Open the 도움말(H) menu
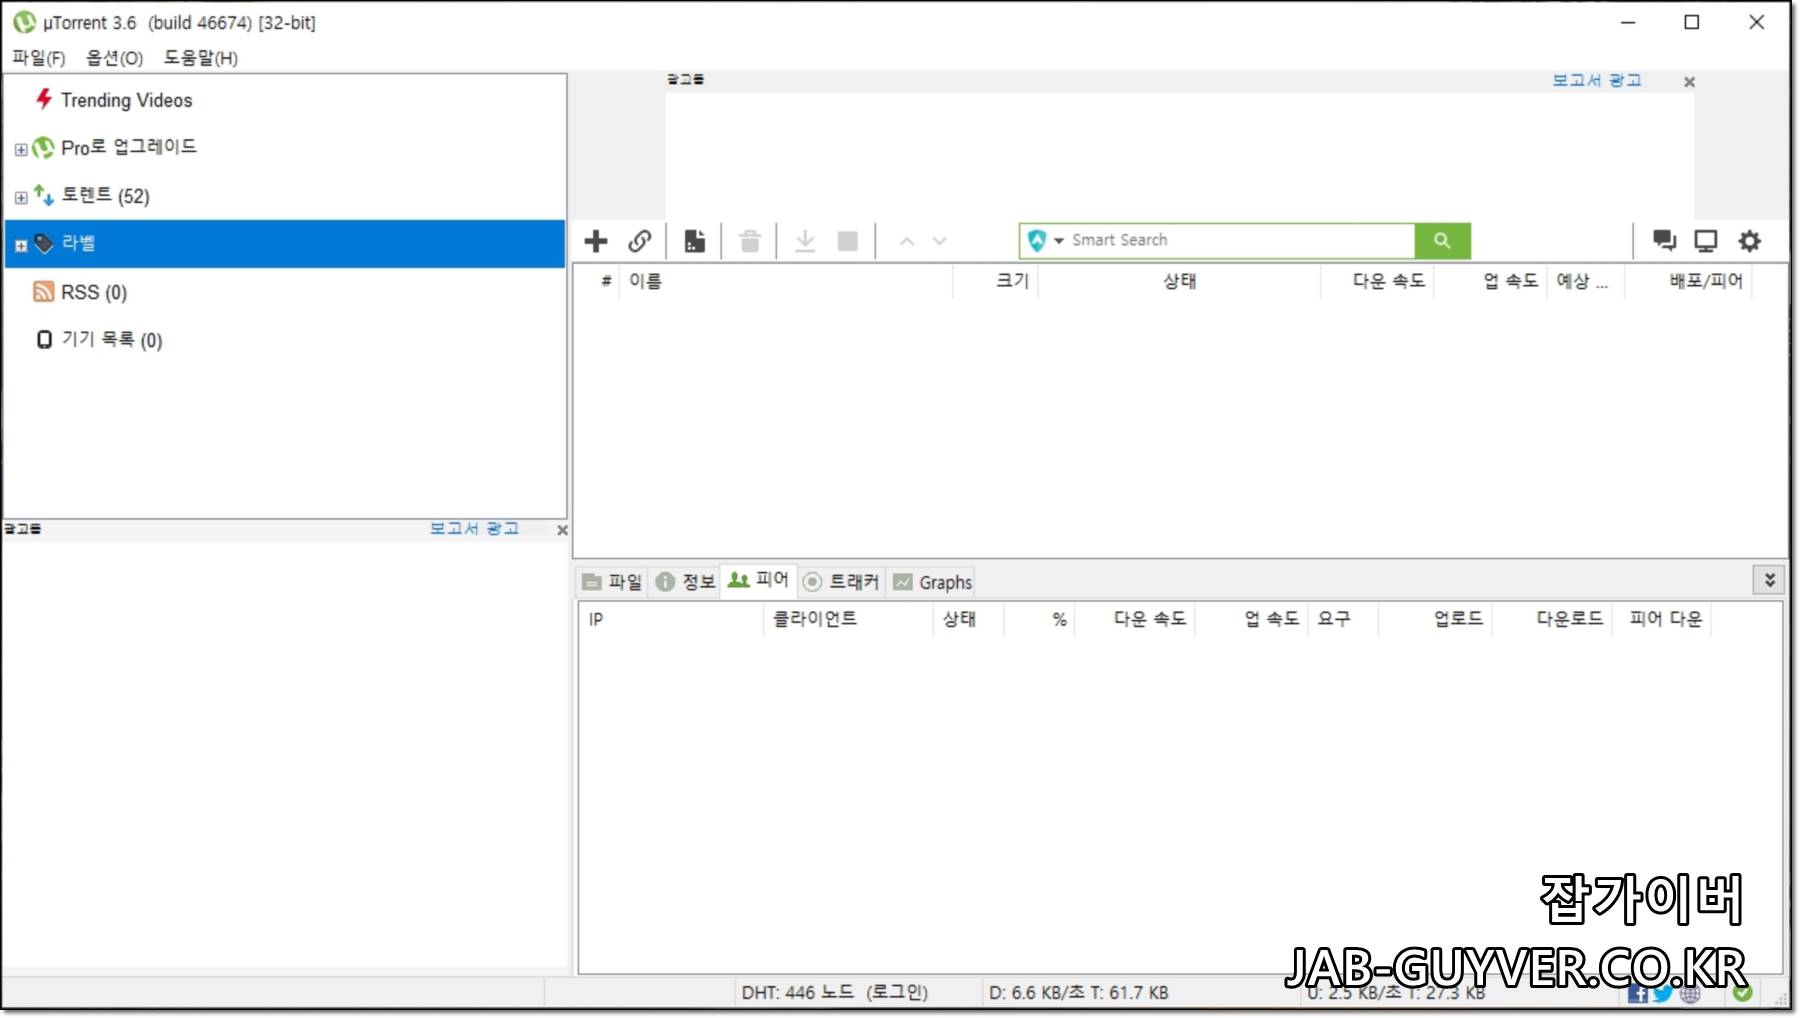 [201, 58]
